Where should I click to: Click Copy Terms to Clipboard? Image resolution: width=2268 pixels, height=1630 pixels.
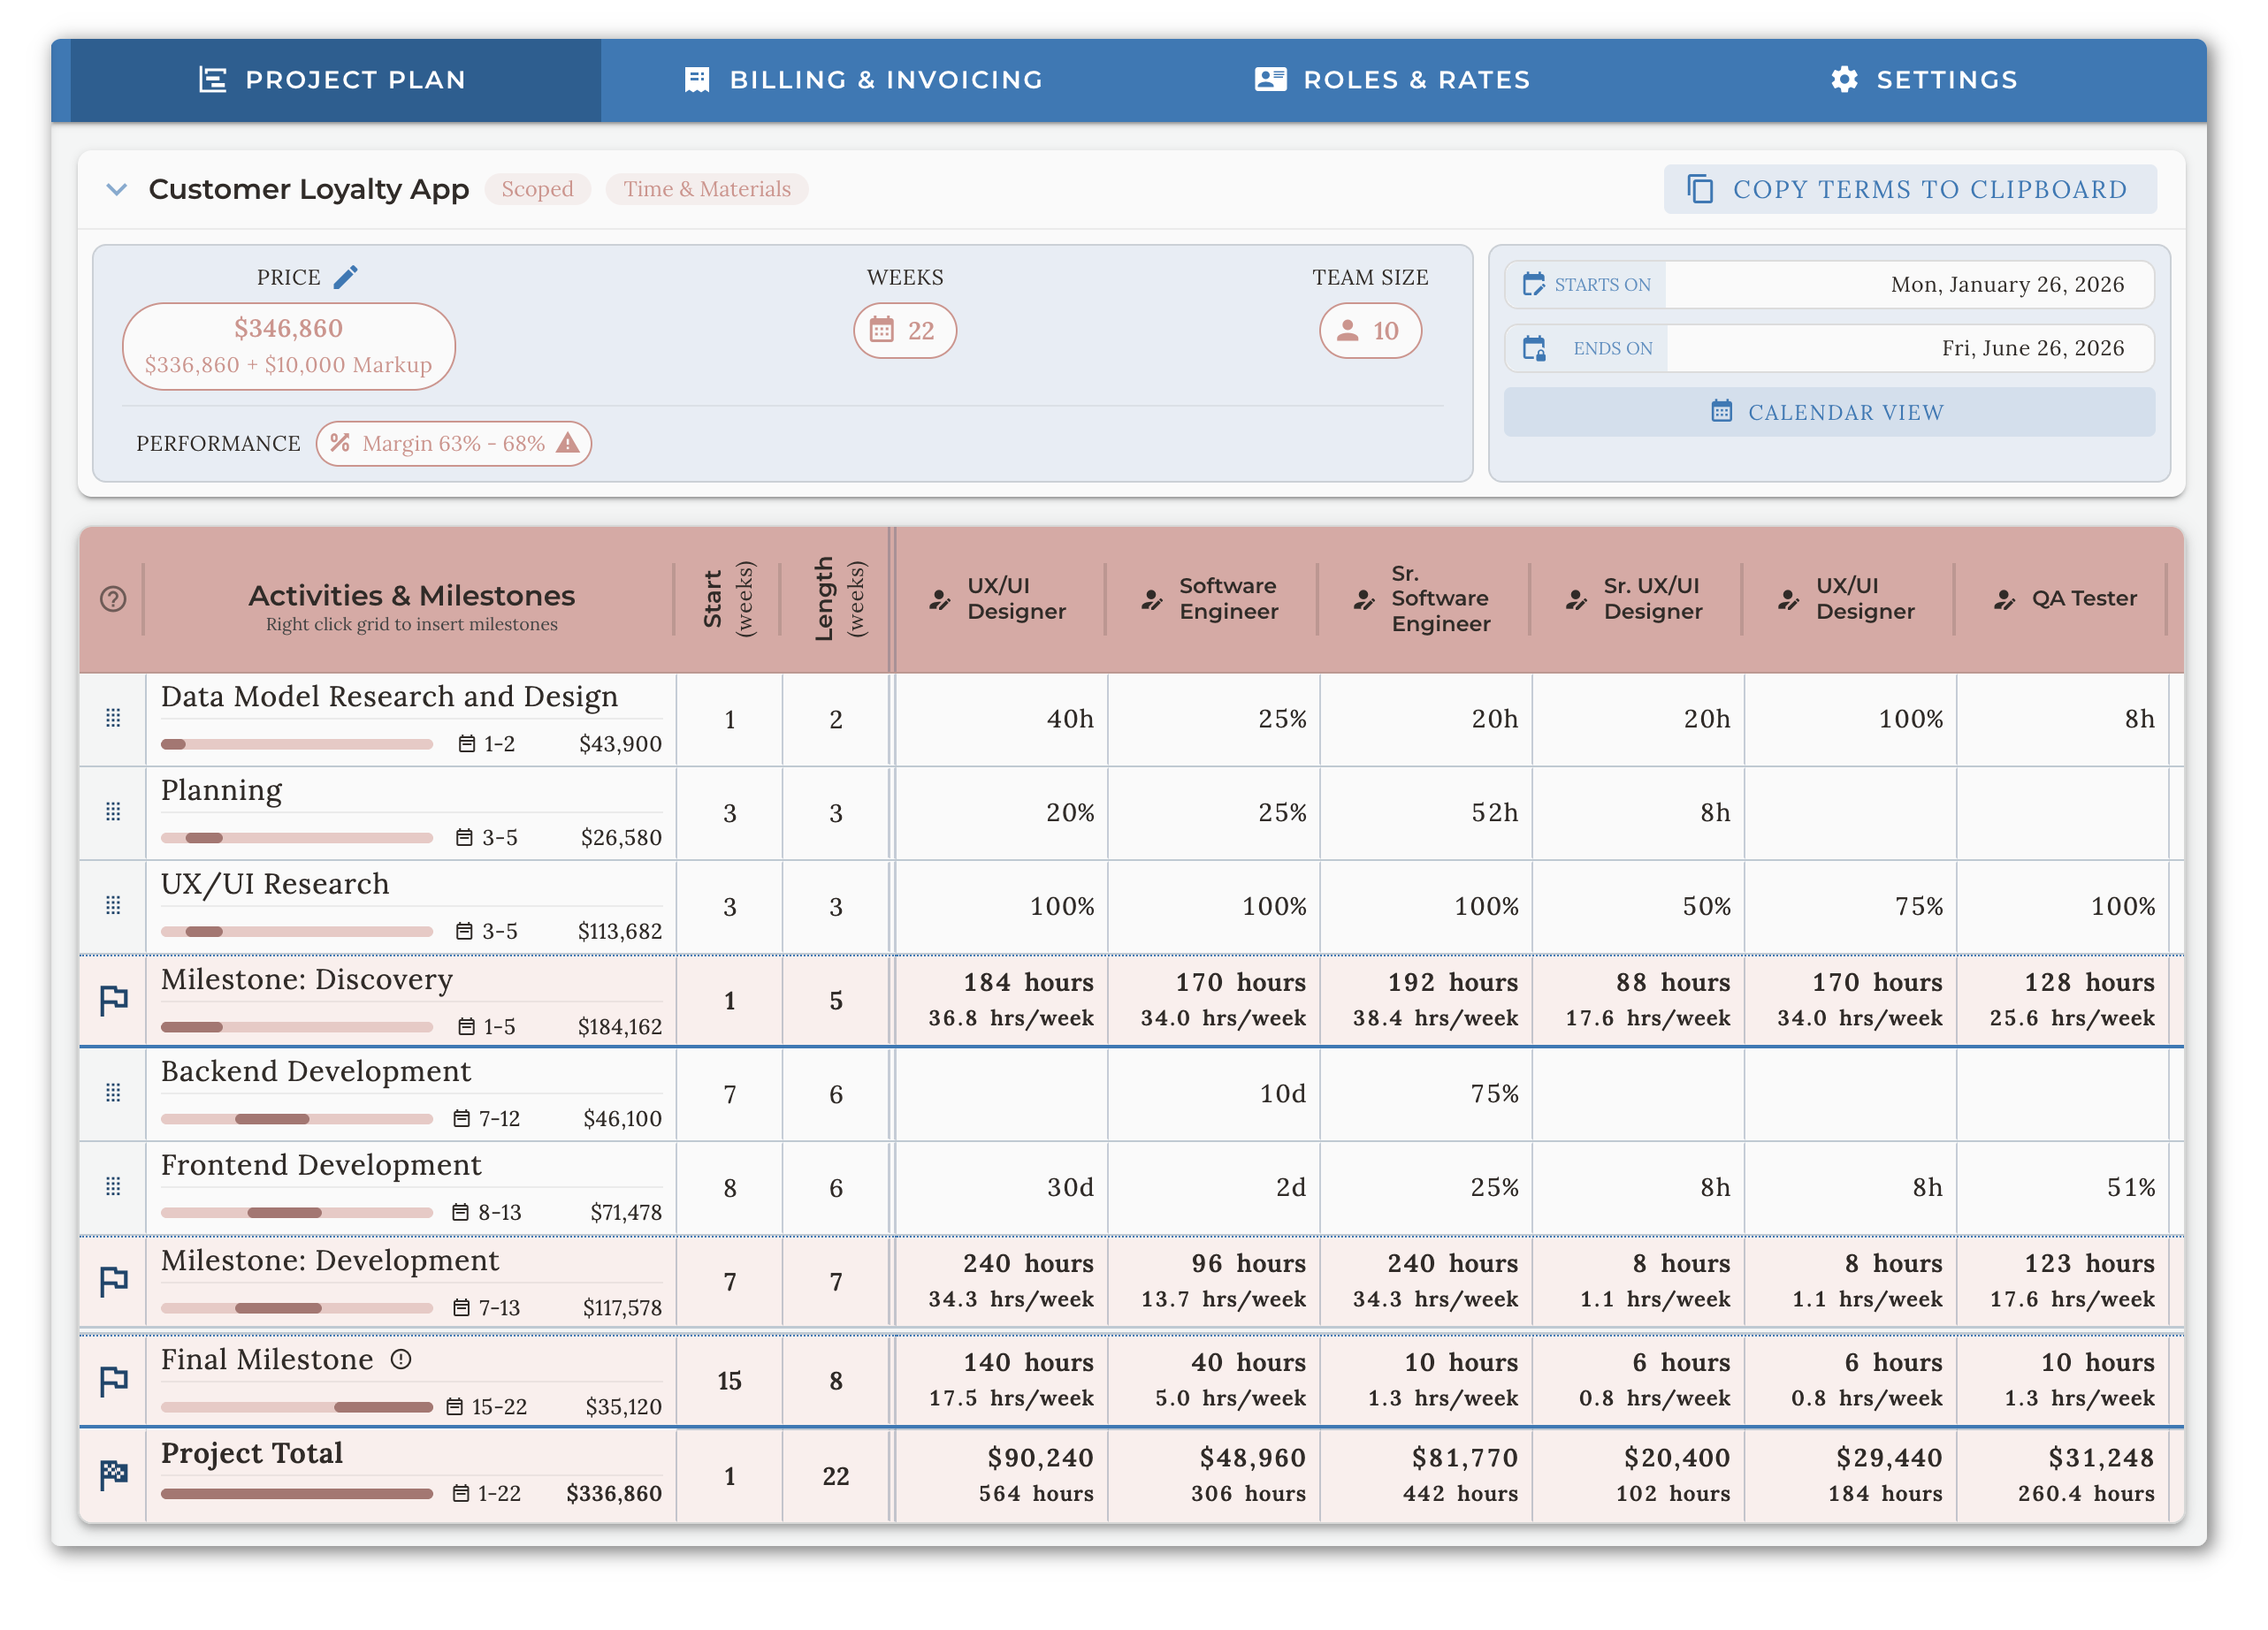pos(1908,189)
